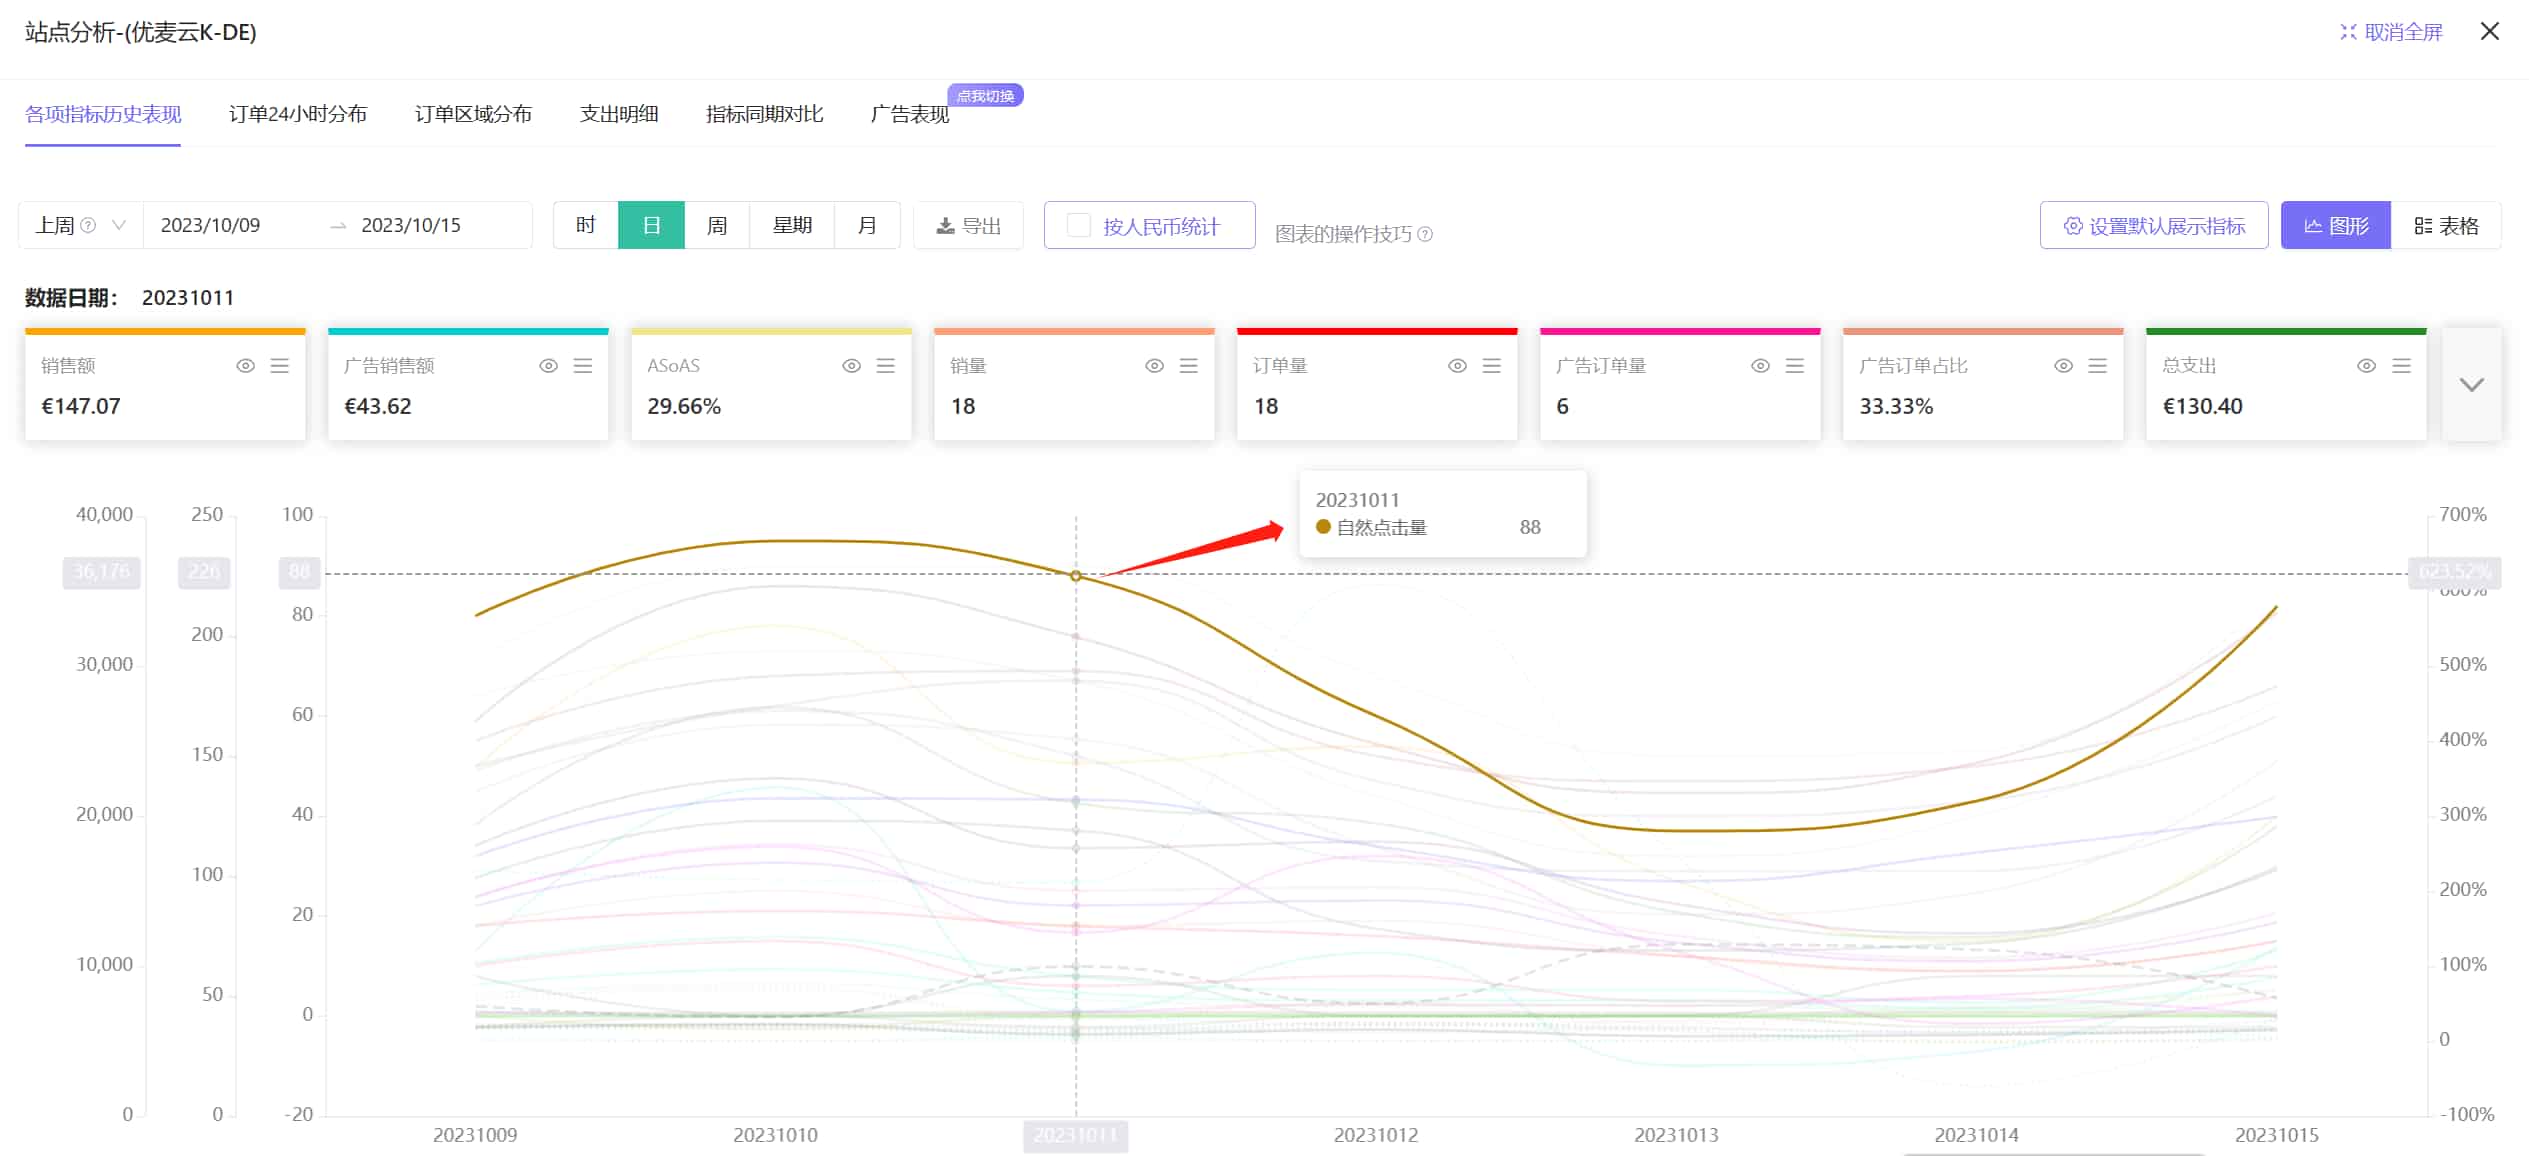This screenshot has width=2529, height=1156.
Task: Expand more metric cards chevron
Action: pos(2472,385)
